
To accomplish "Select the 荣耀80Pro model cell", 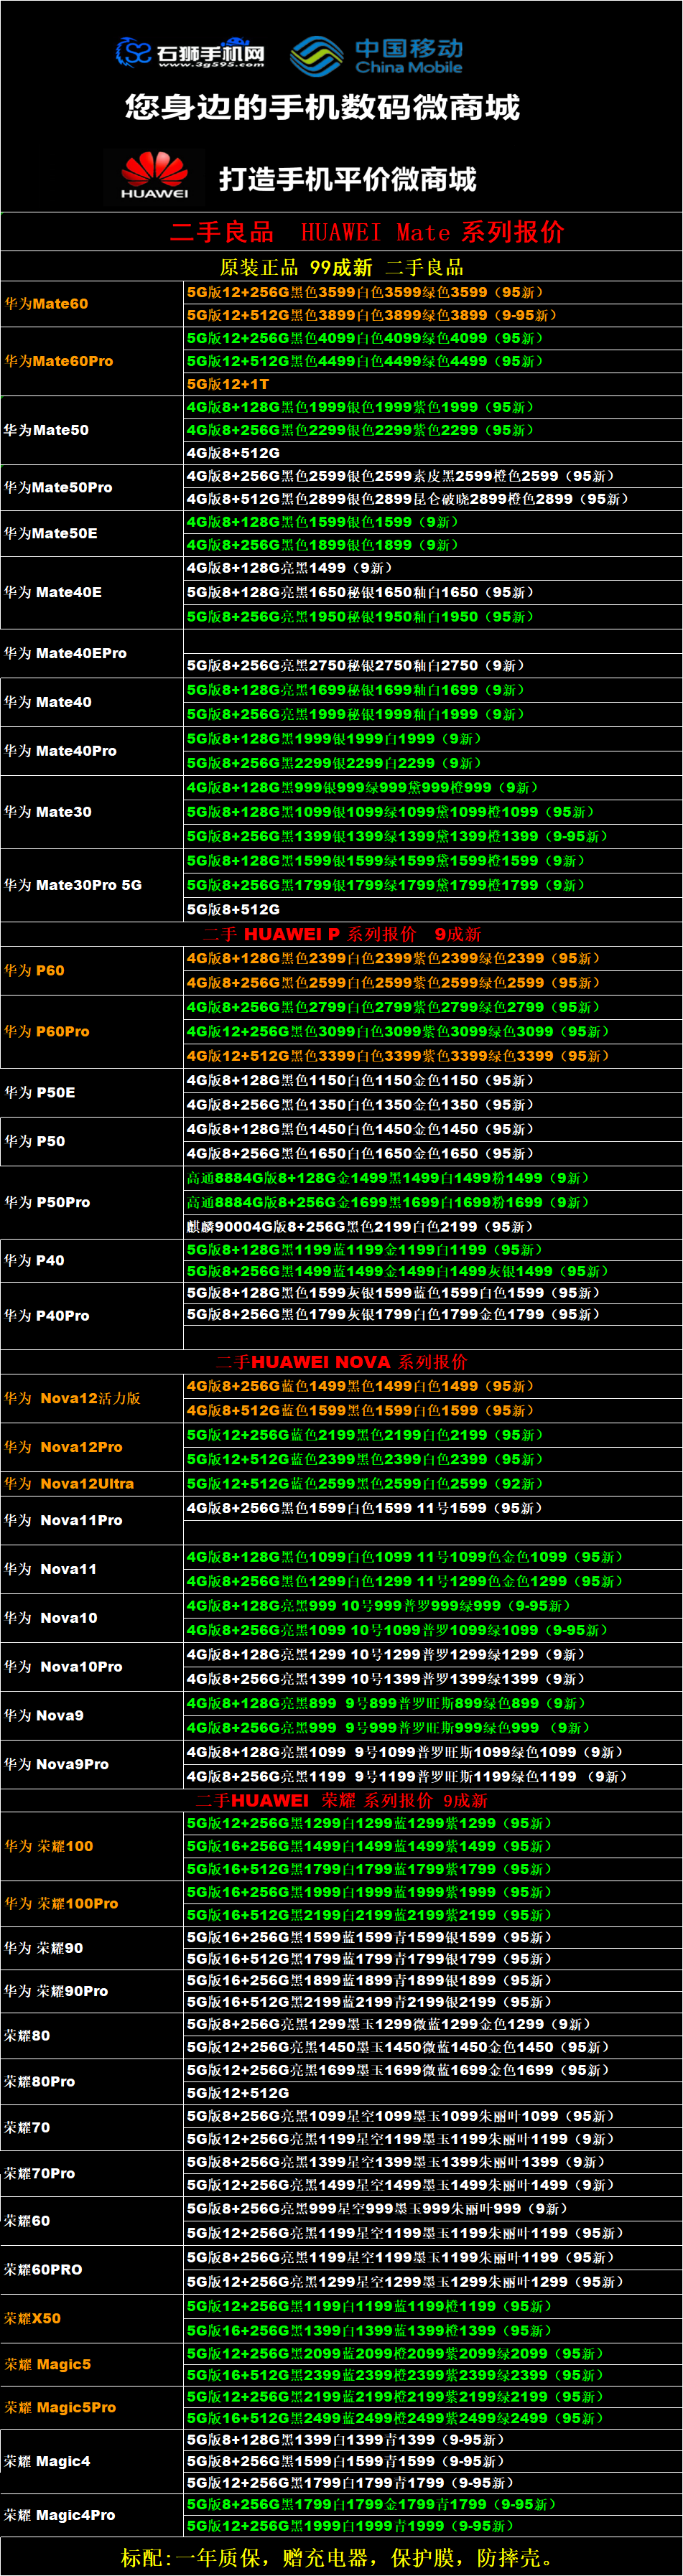I will [92, 2082].
